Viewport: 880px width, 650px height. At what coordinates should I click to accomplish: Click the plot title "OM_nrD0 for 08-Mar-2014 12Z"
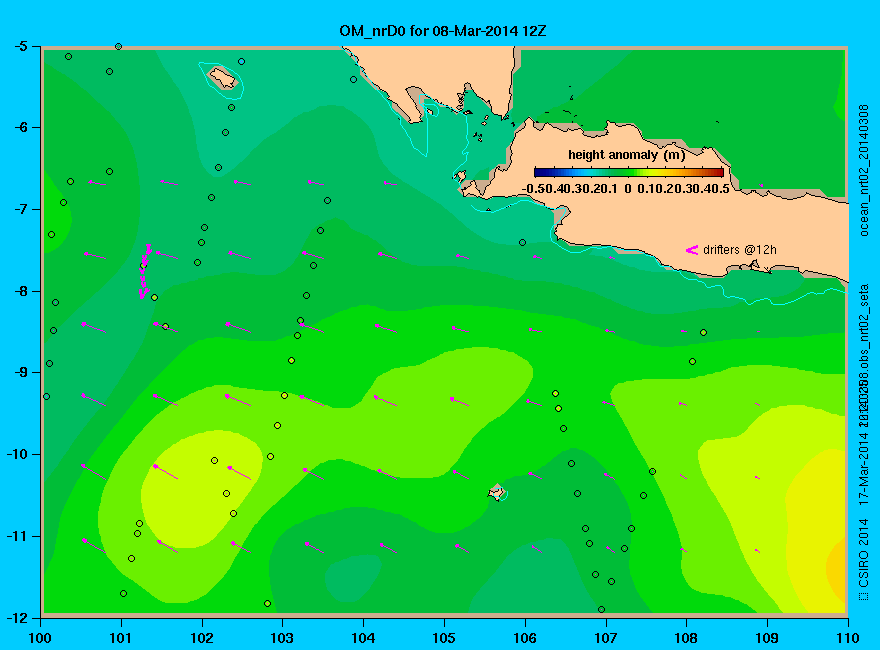442,30
